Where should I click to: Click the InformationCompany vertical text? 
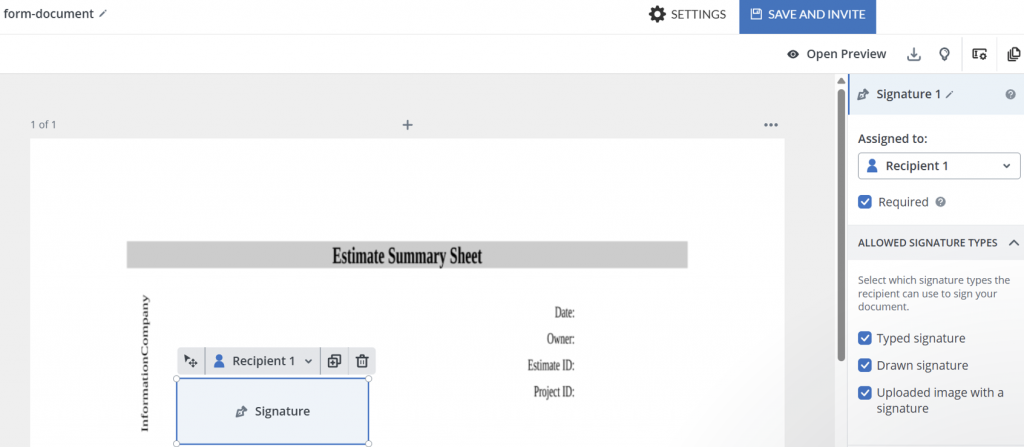145,363
